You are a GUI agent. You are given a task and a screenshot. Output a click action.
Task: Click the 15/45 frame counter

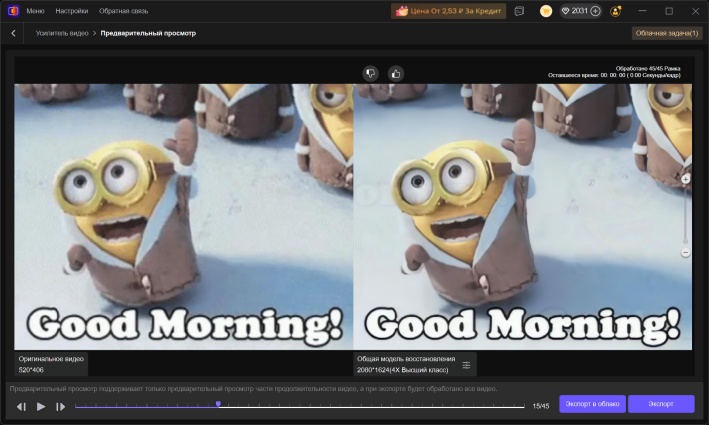[x=541, y=406]
